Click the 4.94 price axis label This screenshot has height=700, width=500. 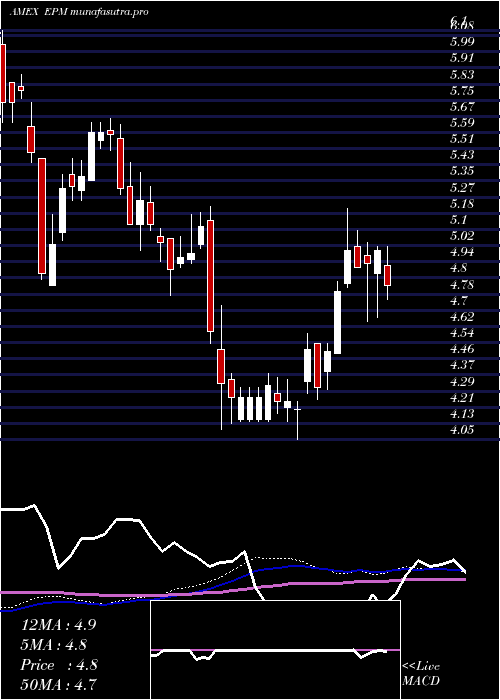point(462,252)
